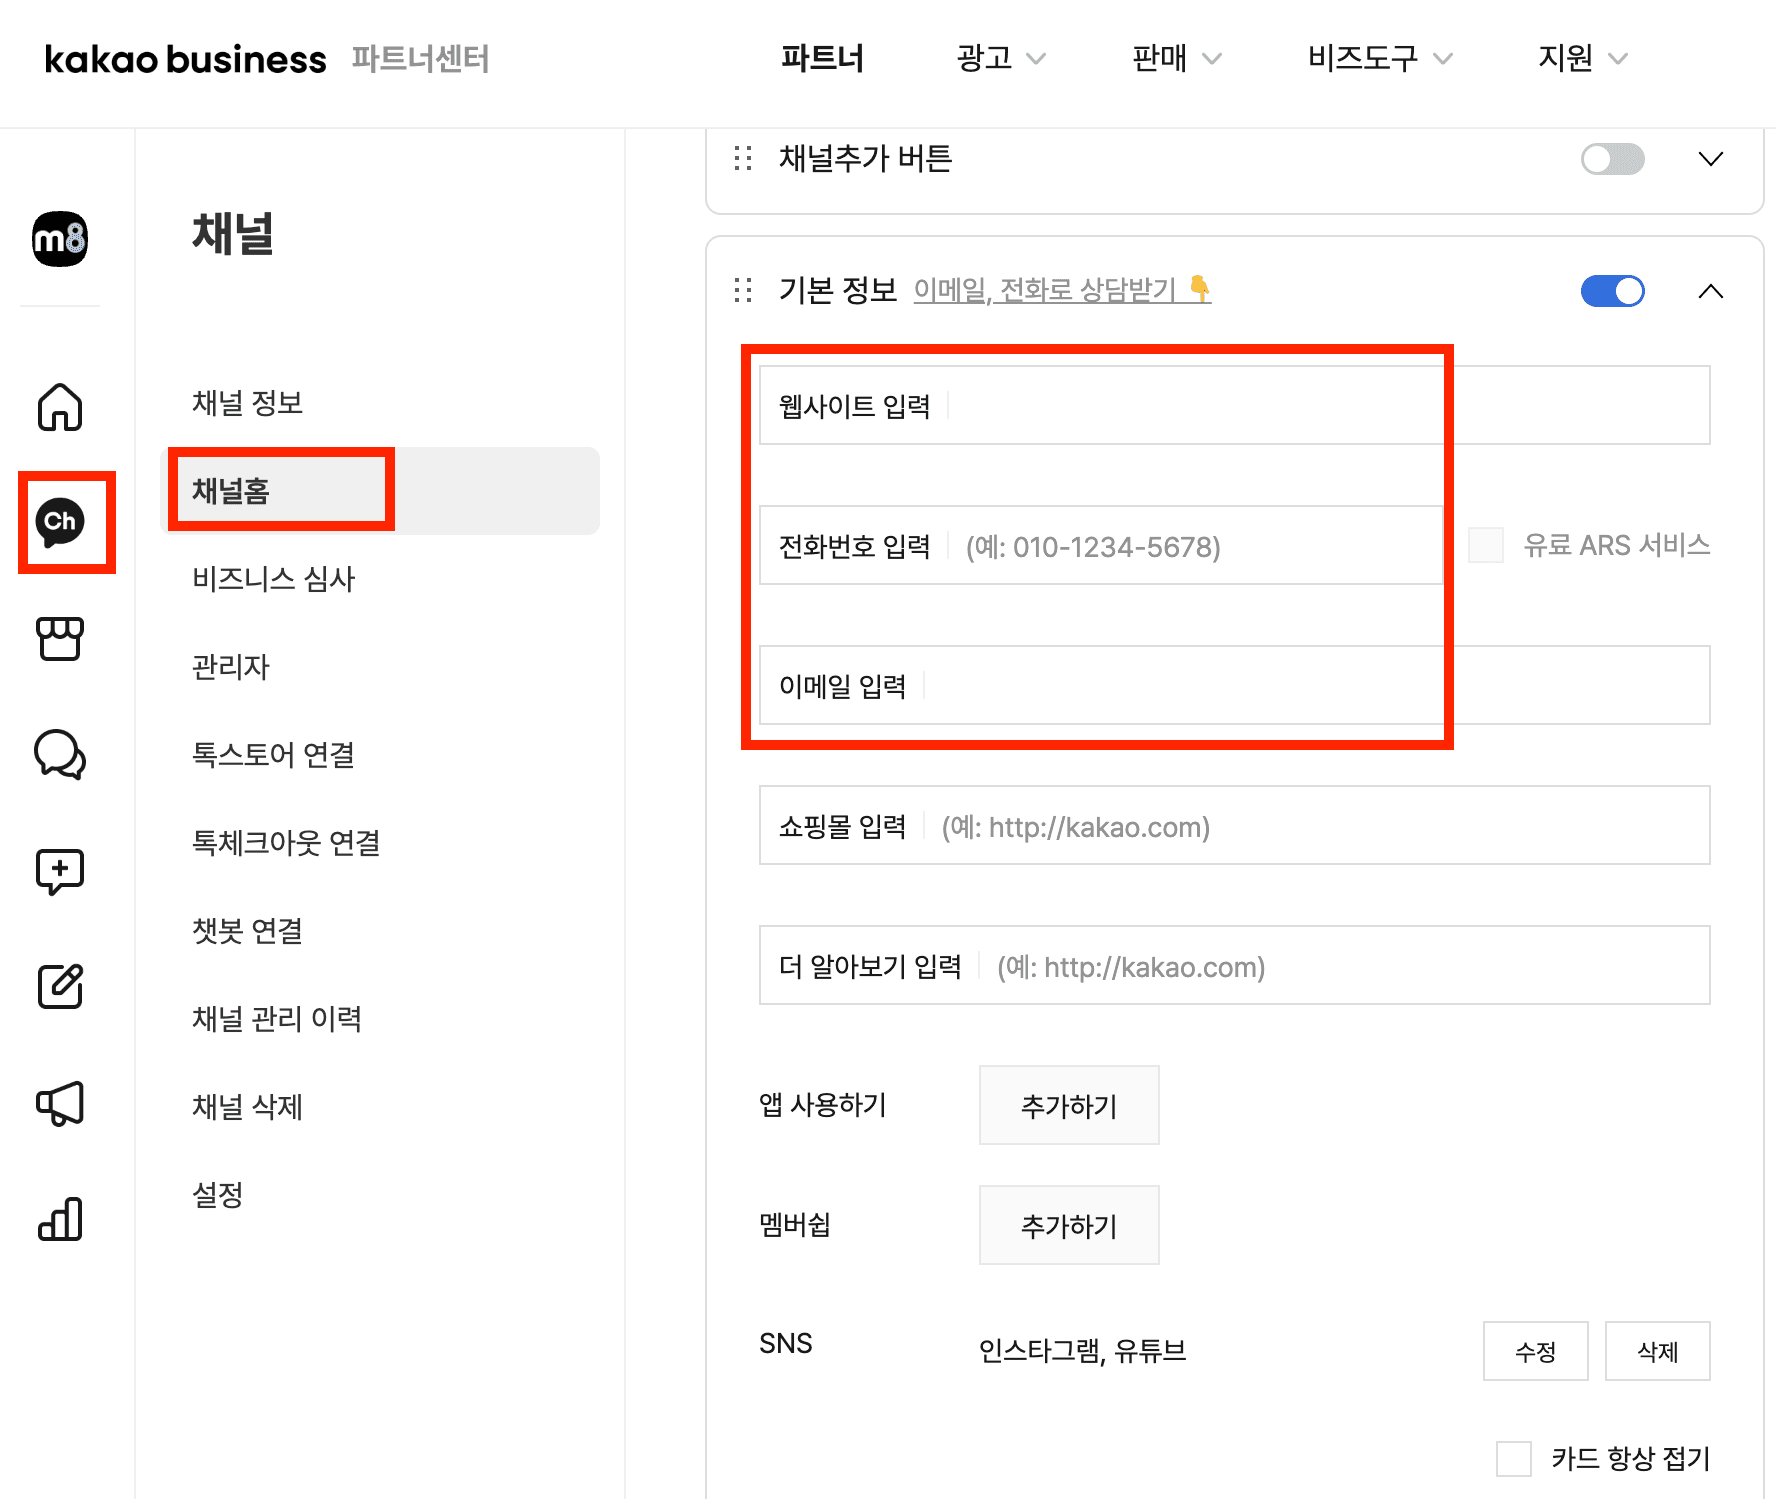Screen dimensions: 1776x1499
Task: Turn off the 기본 정보 toggle
Action: (1611, 291)
